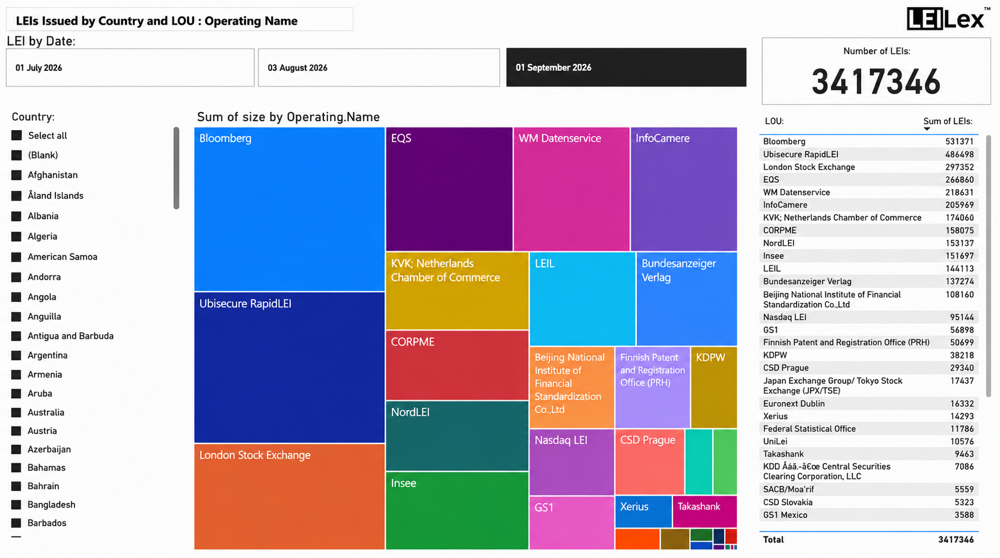1000x558 pixels.
Task: Click the country list scrollbar
Action: (177, 168)
